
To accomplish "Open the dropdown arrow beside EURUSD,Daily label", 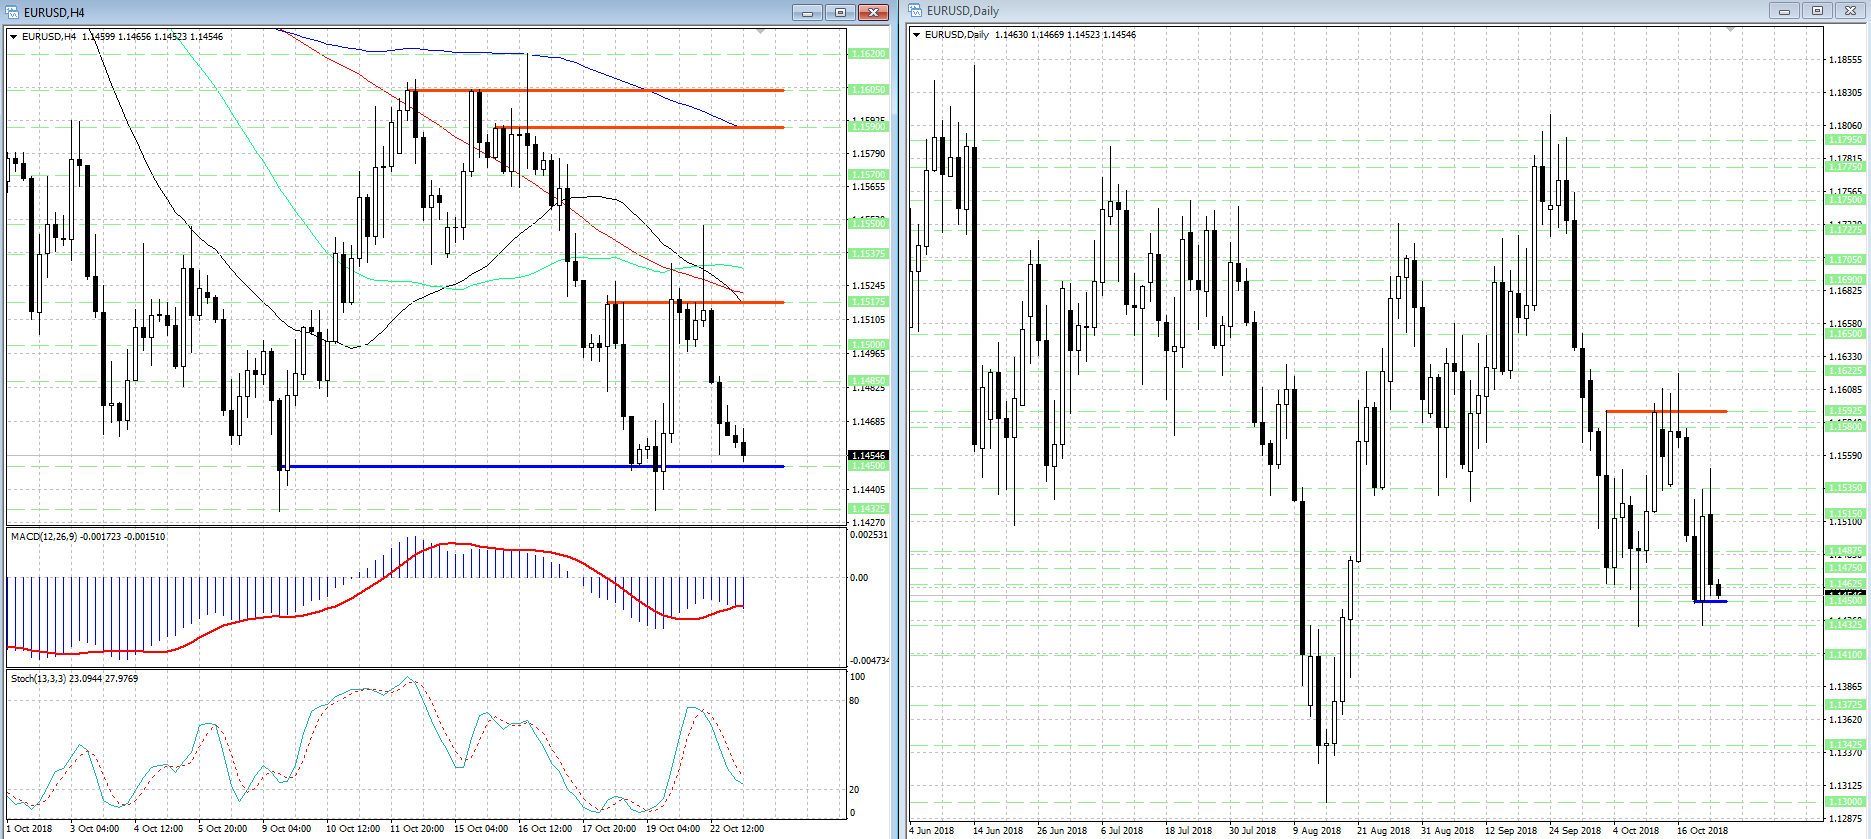I will point(917,35).
